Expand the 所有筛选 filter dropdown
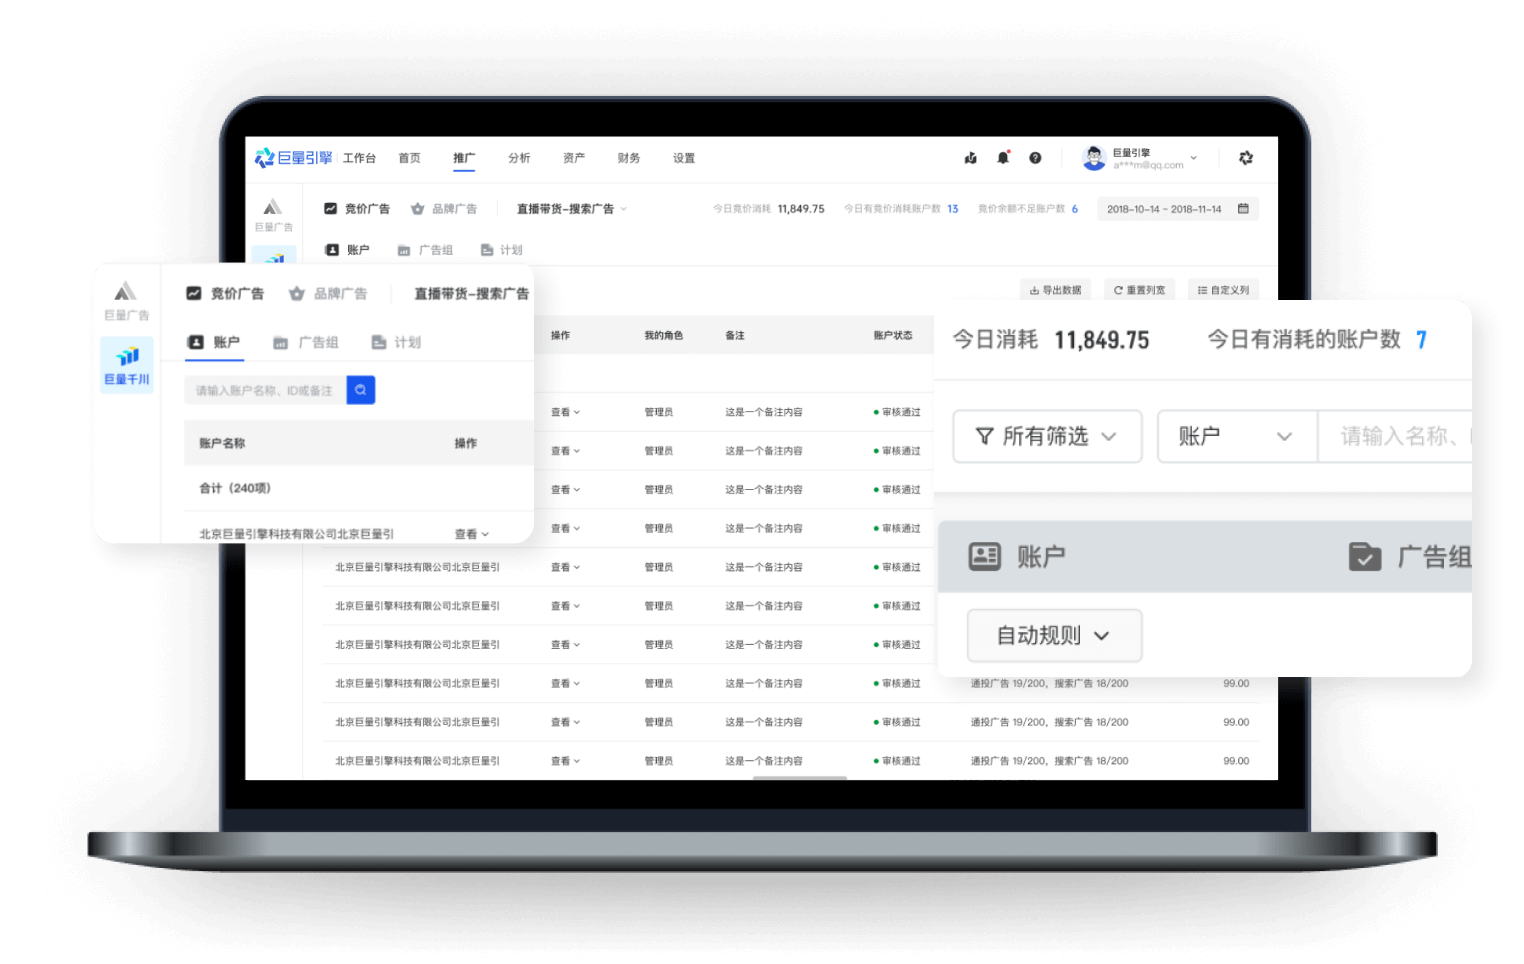Viewport: 1524px width, 964px height. click(x=1047, y=436)
